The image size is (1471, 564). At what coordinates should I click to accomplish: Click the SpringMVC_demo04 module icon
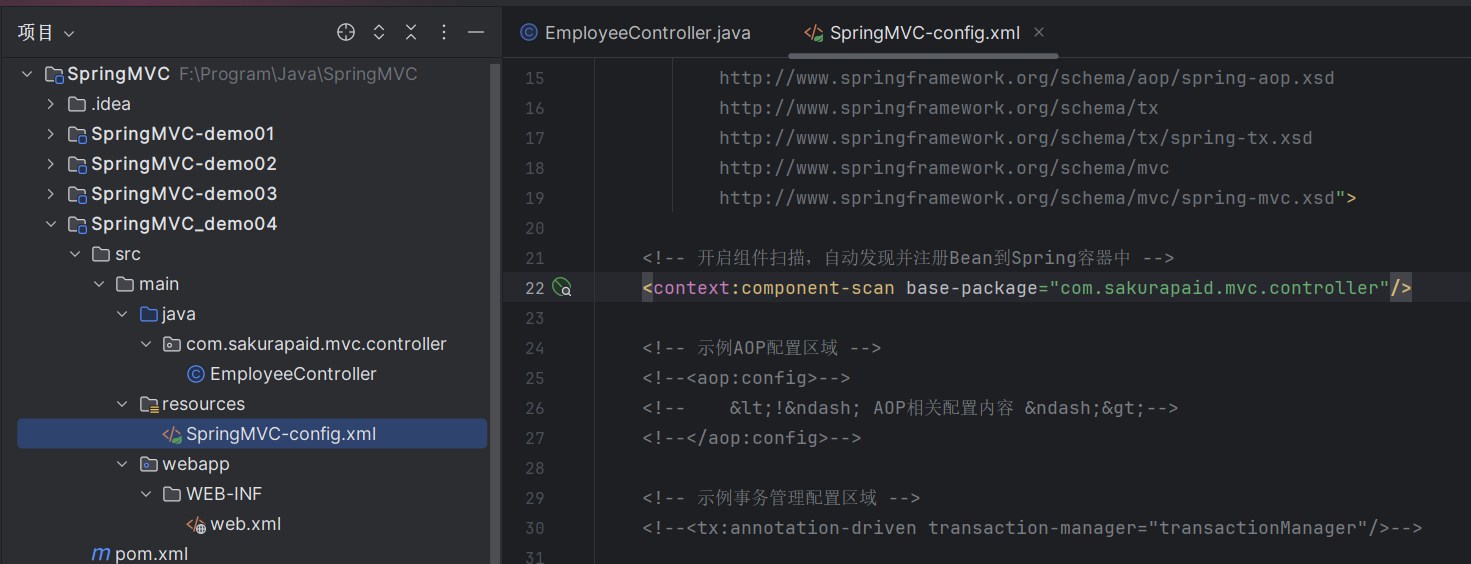coord(77,224)
